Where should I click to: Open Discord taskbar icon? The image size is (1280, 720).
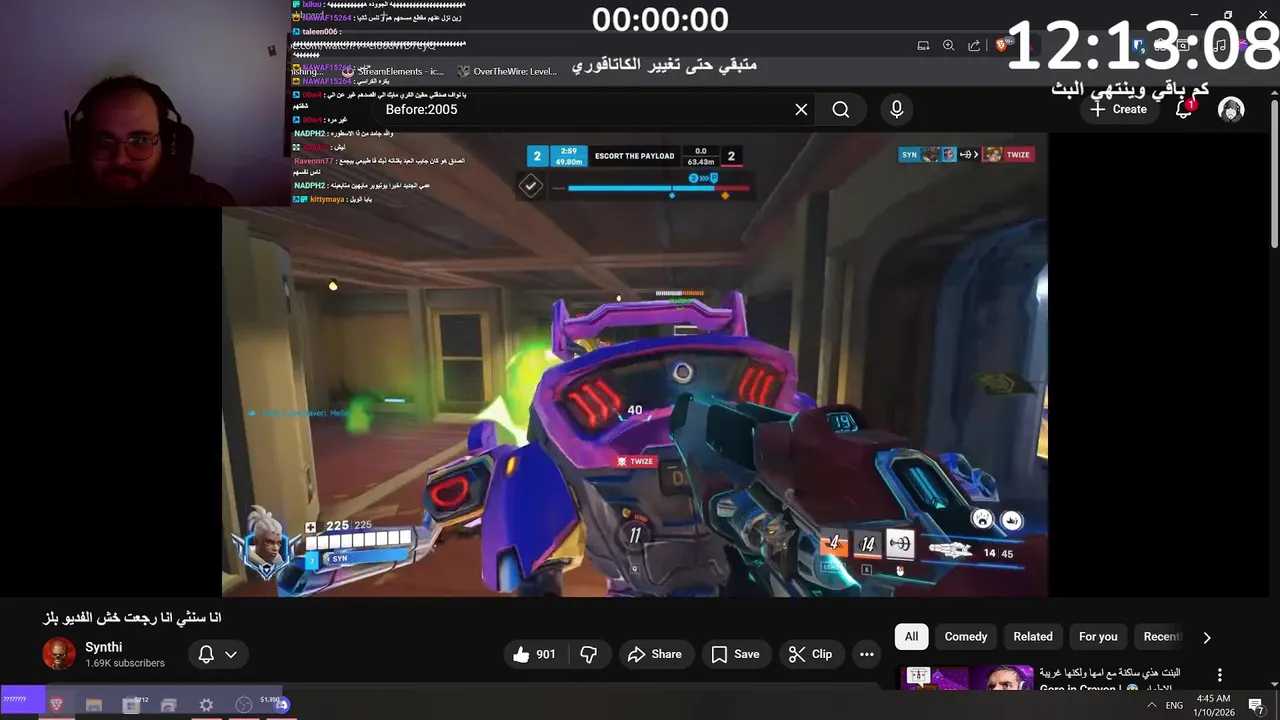click(282, 705)
